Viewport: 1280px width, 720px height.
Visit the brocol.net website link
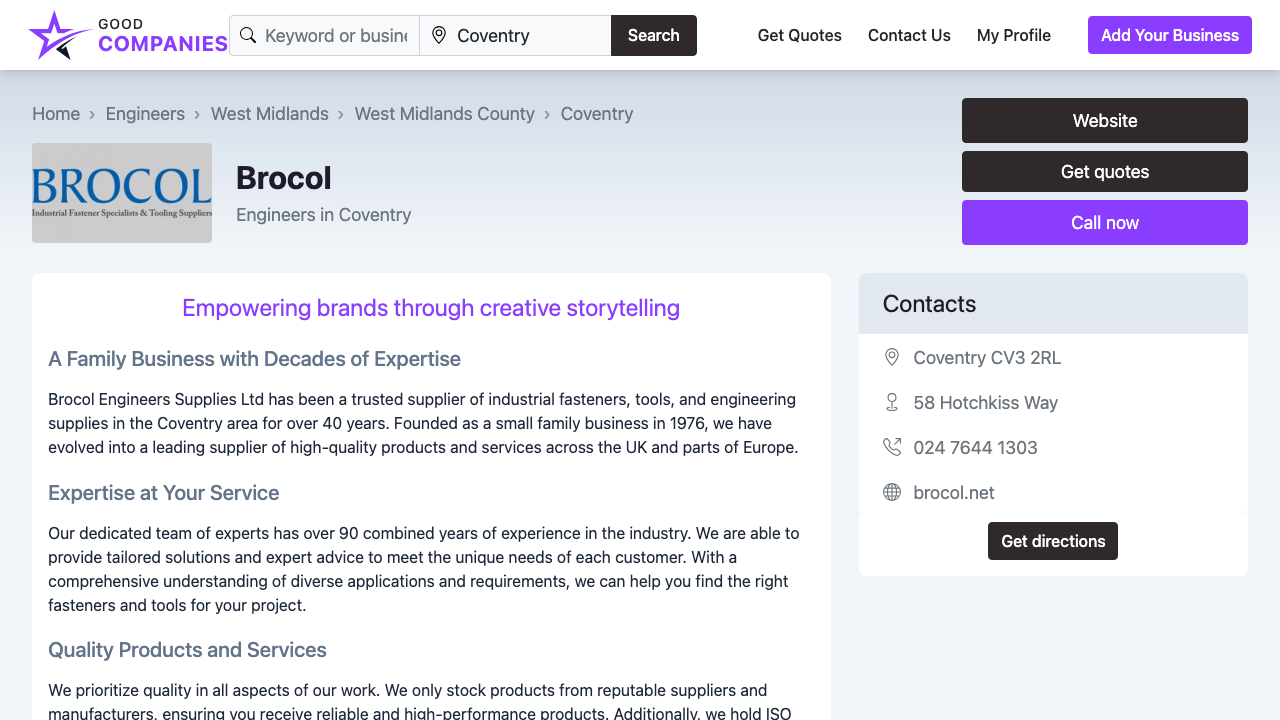954,492
